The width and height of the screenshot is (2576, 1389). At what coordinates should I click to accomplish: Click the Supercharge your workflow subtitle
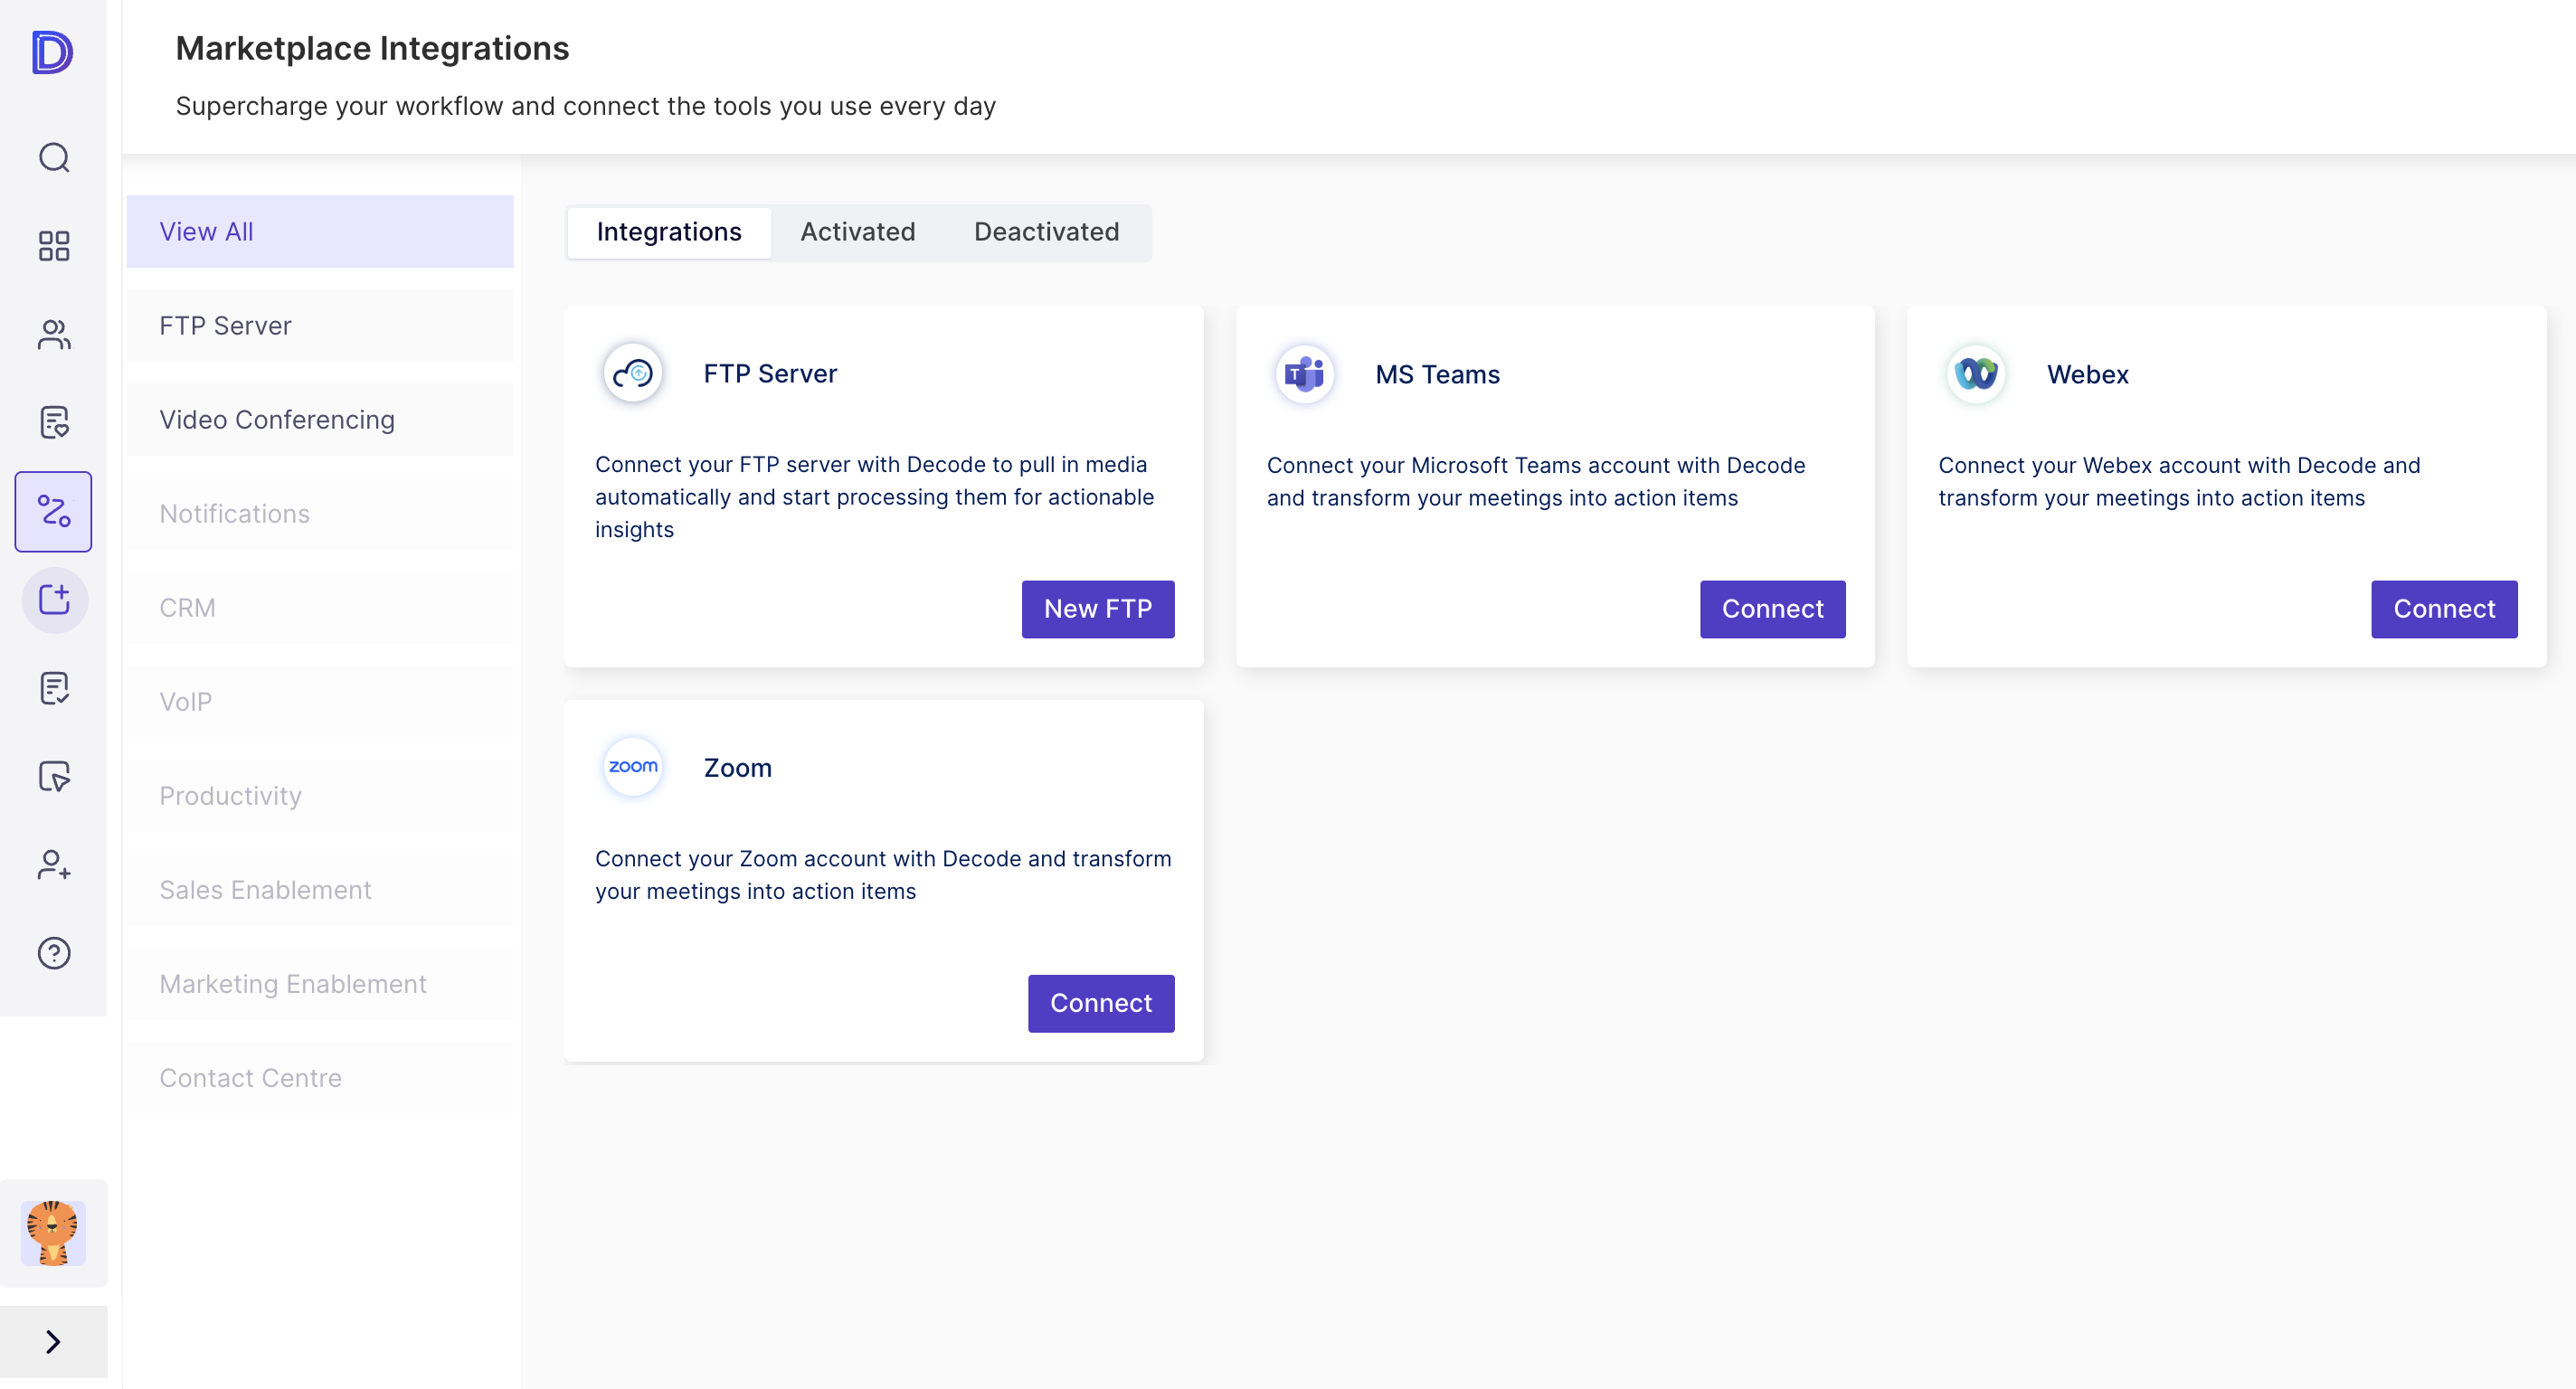[586, 106]
